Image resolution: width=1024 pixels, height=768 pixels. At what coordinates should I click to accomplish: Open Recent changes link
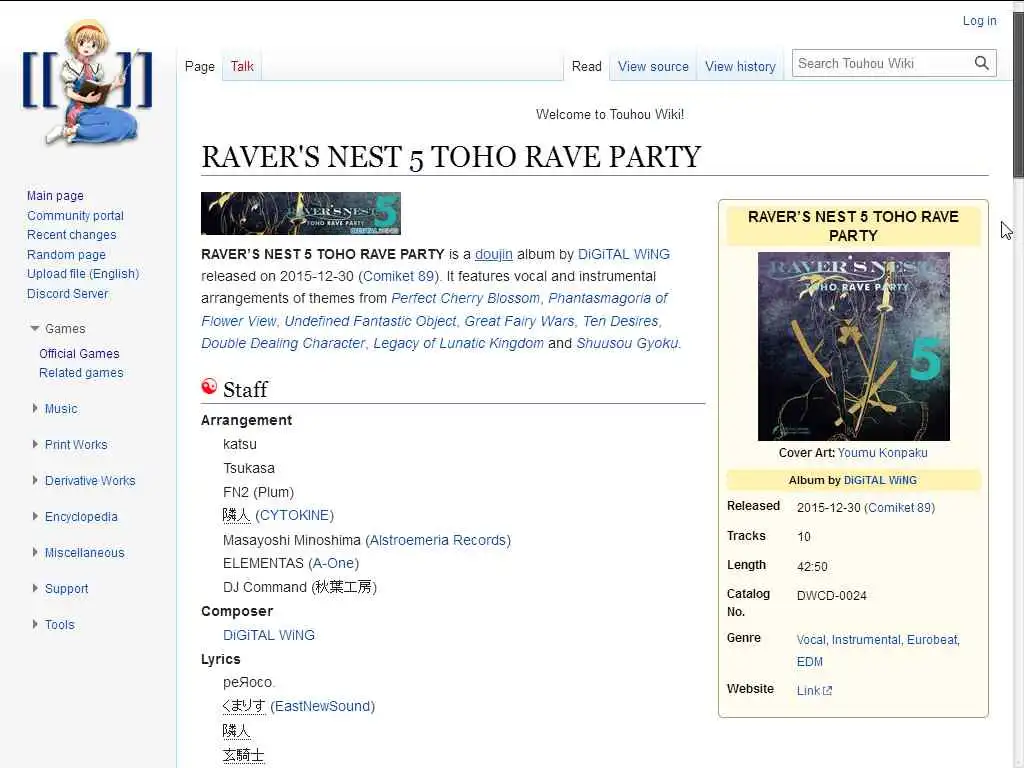pyautogui.click(x=72, y=234)
